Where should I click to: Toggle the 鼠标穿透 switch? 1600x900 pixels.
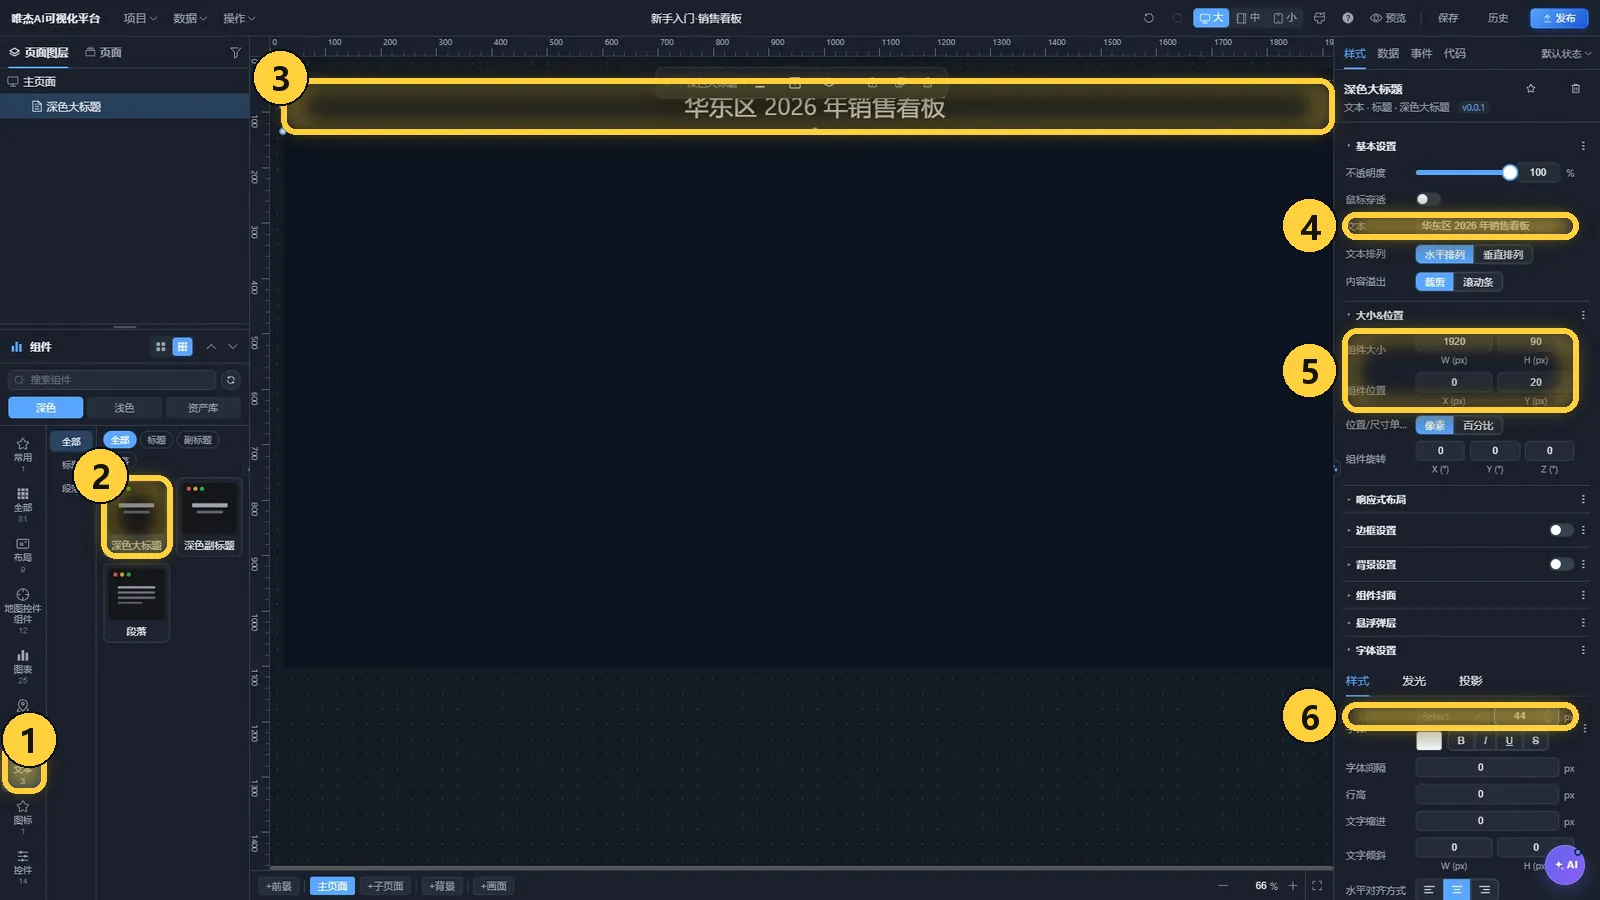tap(1428, 199)
